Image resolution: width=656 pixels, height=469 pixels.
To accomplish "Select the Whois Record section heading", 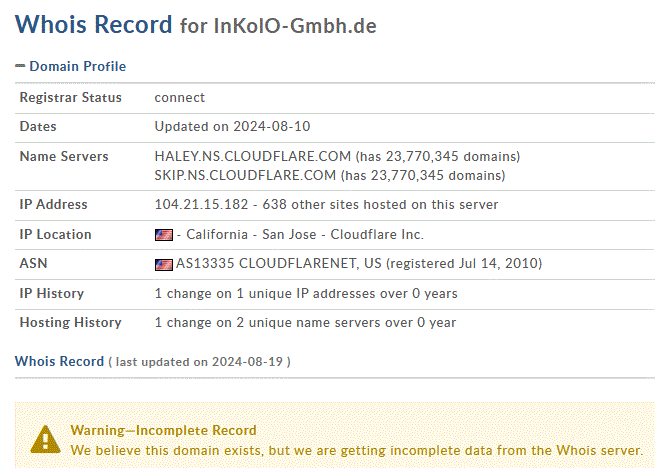I will click(59, 361).
